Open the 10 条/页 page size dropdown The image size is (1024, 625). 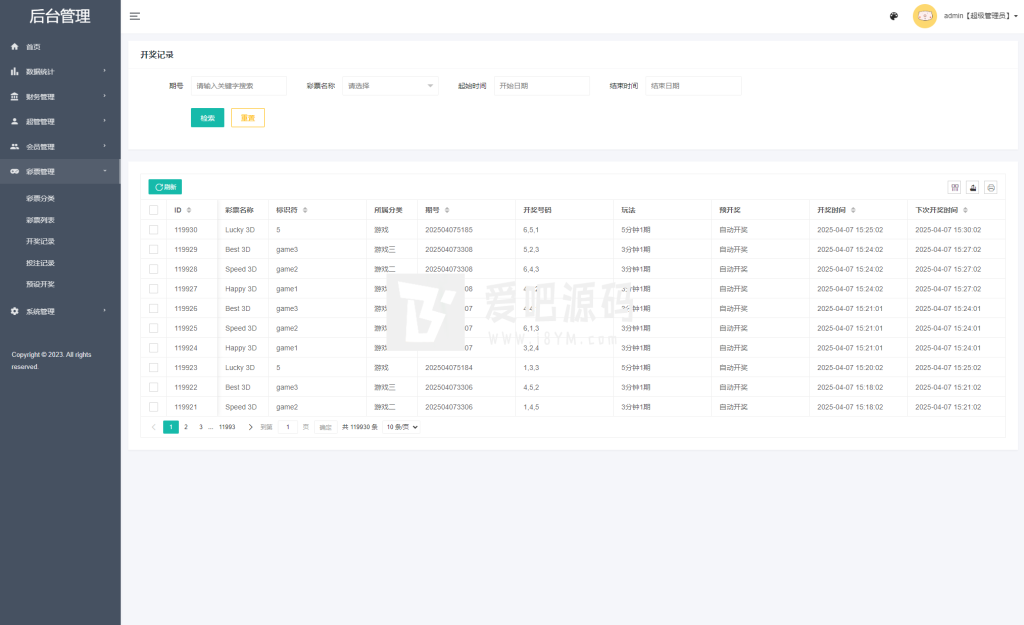click(x=402, y=427)
